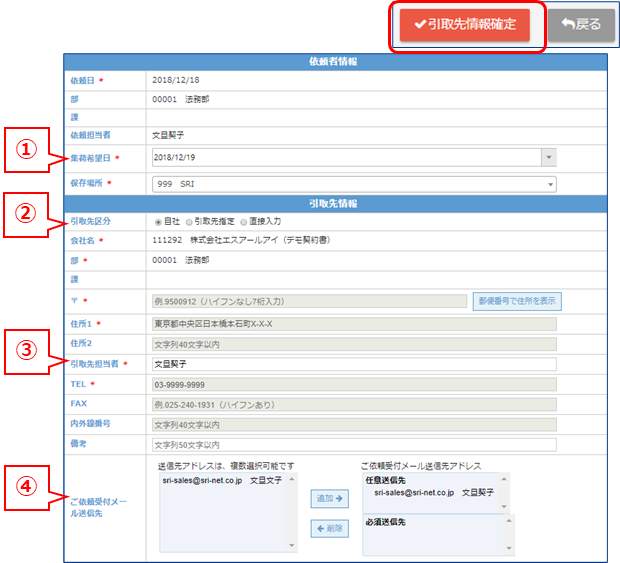Focus the FAX number input field
Screen dimensions: 620x563
pos(353,404)
